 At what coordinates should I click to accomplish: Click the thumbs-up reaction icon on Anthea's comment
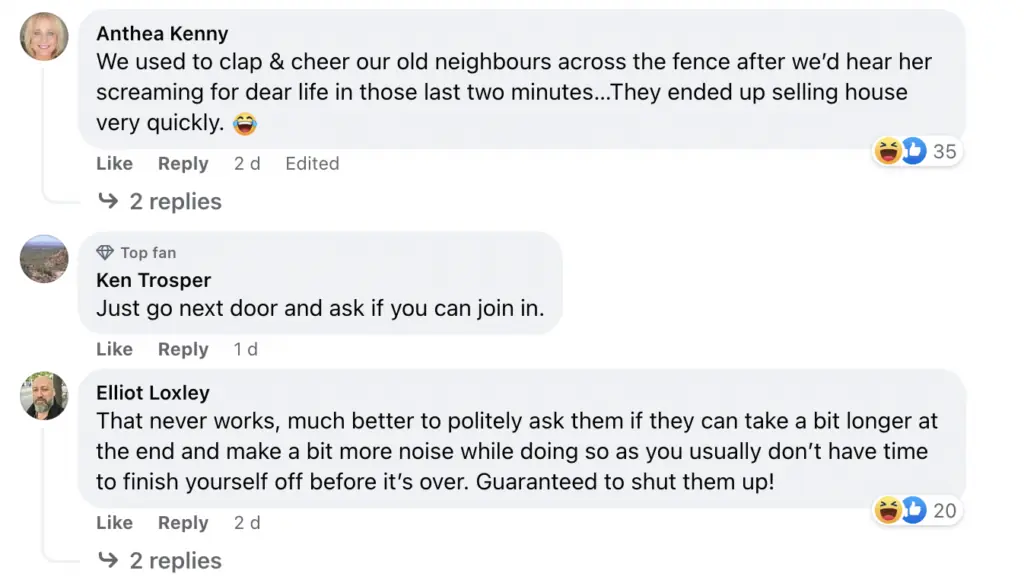pos(912,151)
